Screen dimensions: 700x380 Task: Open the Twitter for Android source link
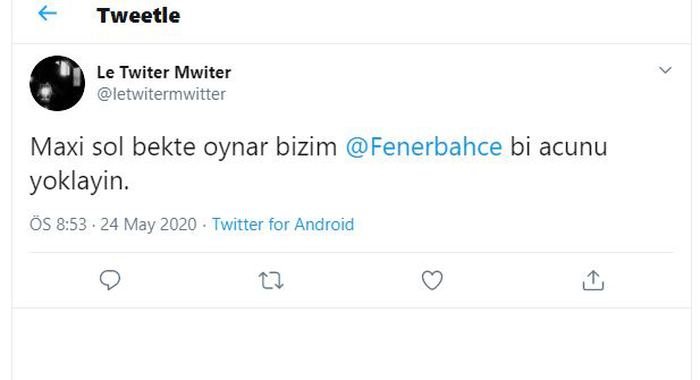coord(283,224)
